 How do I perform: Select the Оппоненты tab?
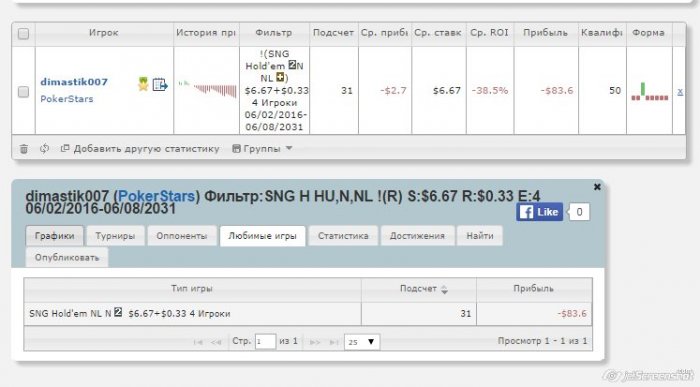tap(182, 236)
